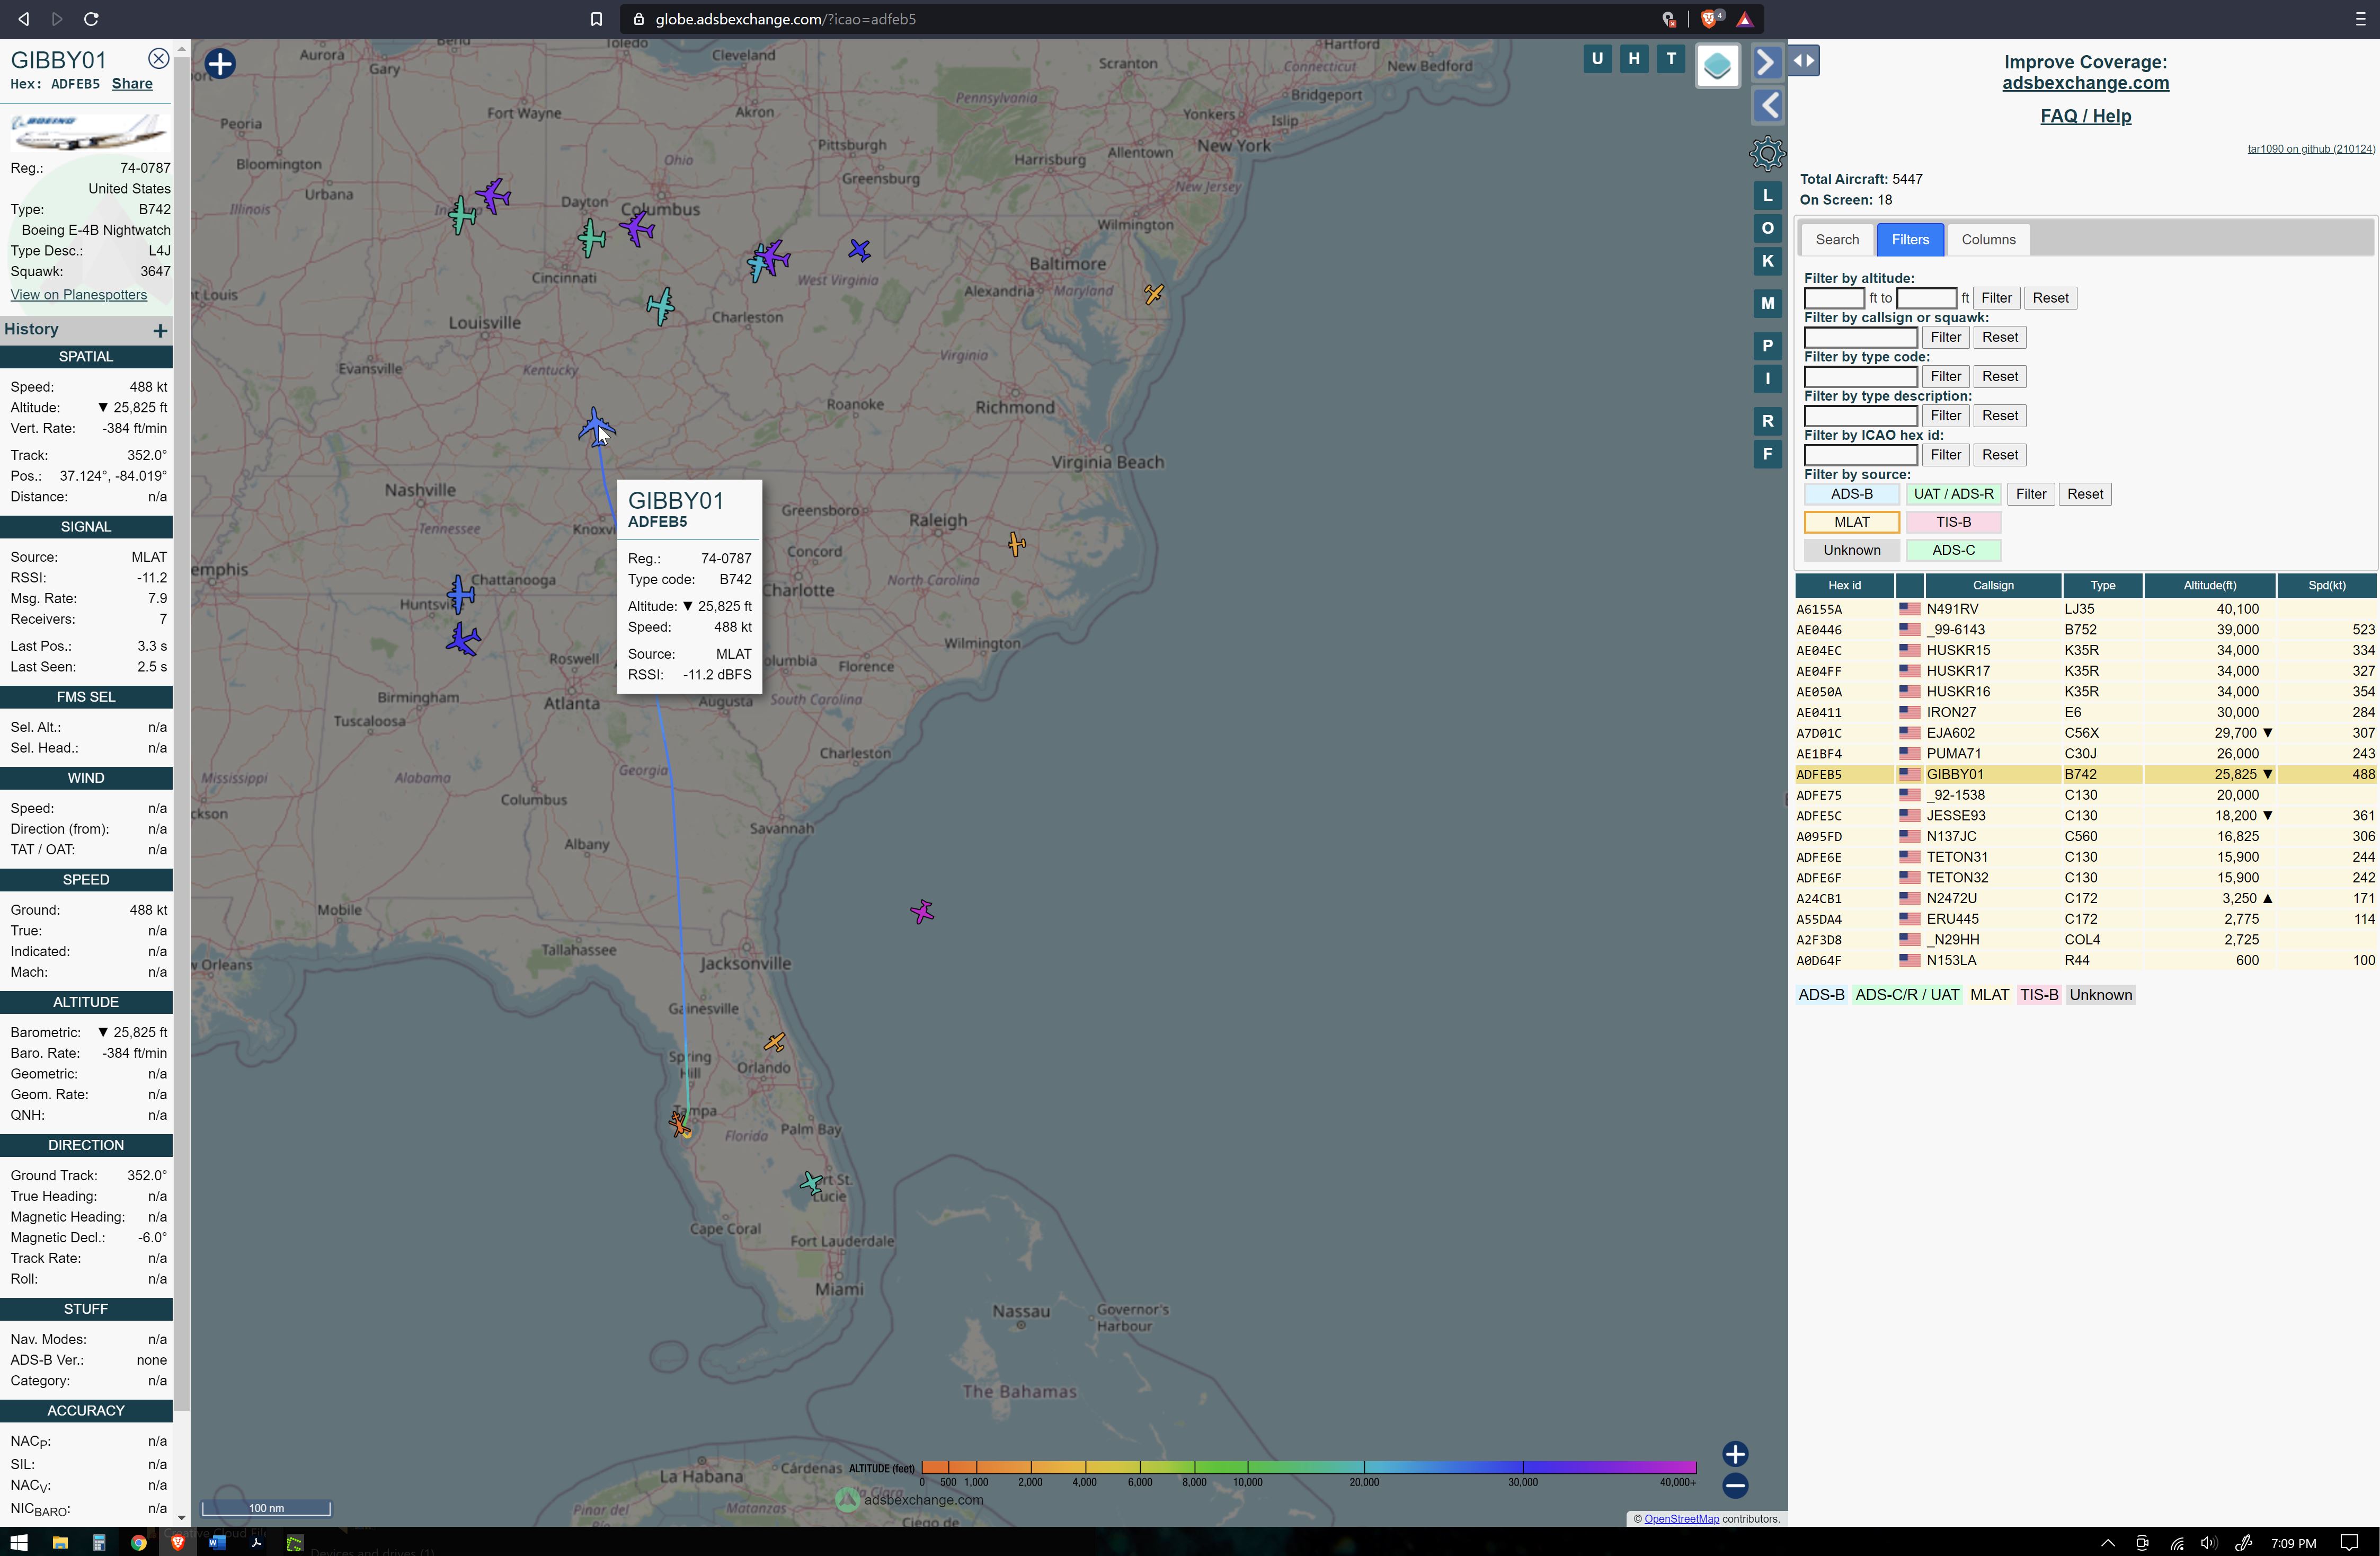Toggle the K map button
2380x1556 pixels.
(x=1767, y=262)
